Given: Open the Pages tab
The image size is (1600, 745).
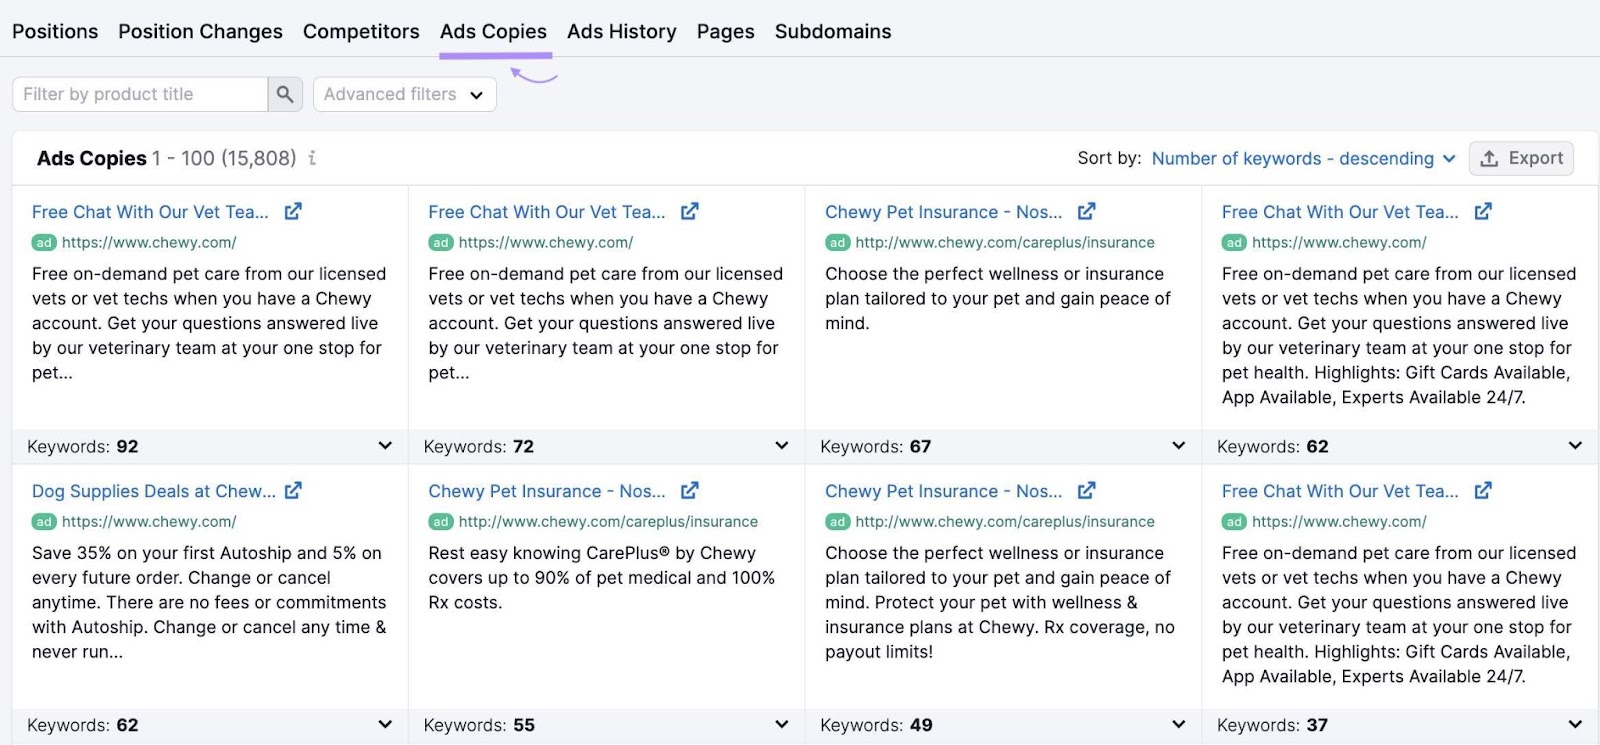Looking at the screenshot, I should [x=725, y=31].
